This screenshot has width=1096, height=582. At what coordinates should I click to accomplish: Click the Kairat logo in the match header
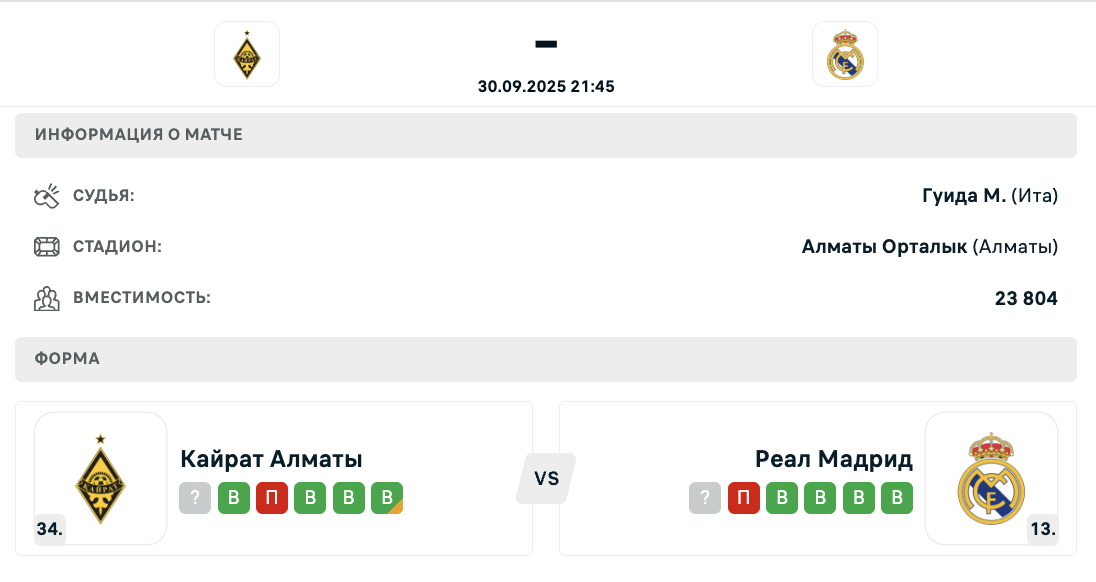click(247, 54)
